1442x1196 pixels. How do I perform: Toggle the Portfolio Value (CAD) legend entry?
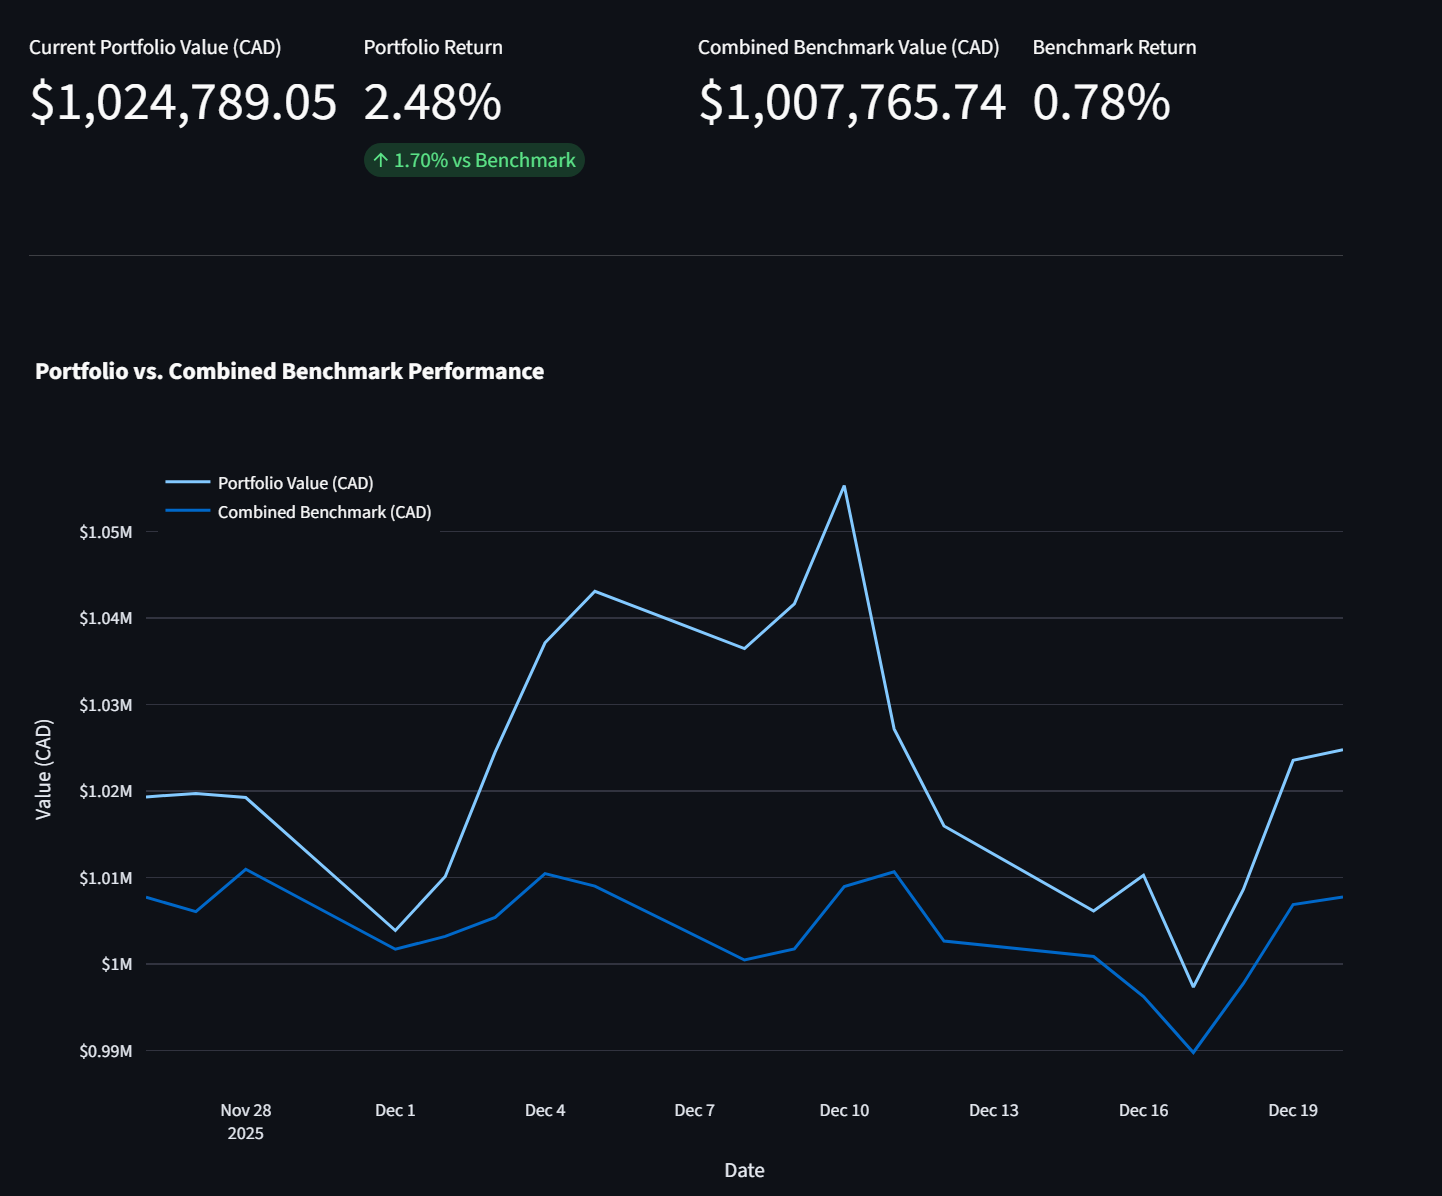[295, 483]
